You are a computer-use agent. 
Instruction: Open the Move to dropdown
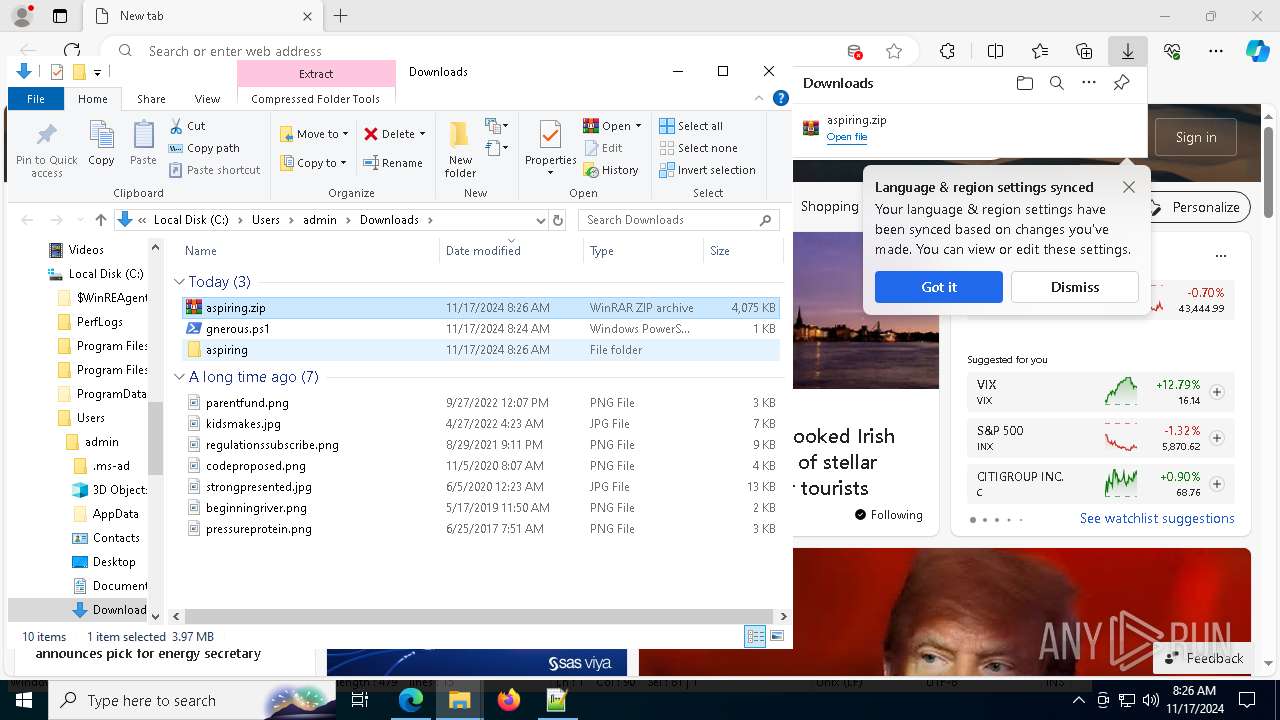pos(314,134)
